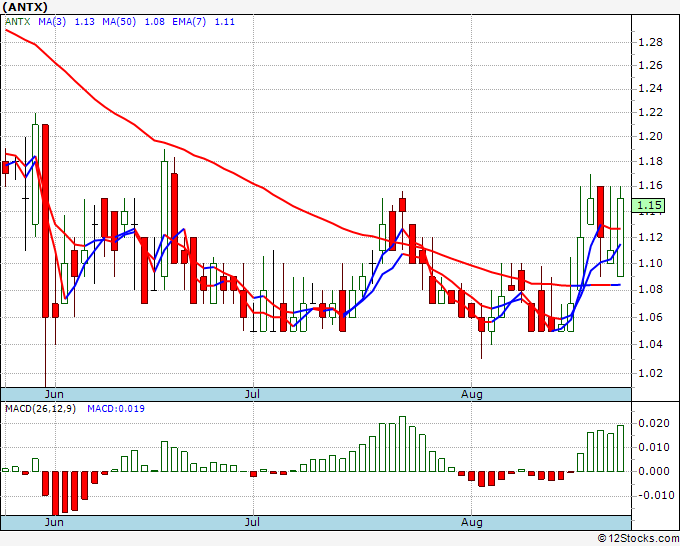This screenshot has height=546, width=680.
Task: Click the 1.22 price axis label
Action: 651,112
